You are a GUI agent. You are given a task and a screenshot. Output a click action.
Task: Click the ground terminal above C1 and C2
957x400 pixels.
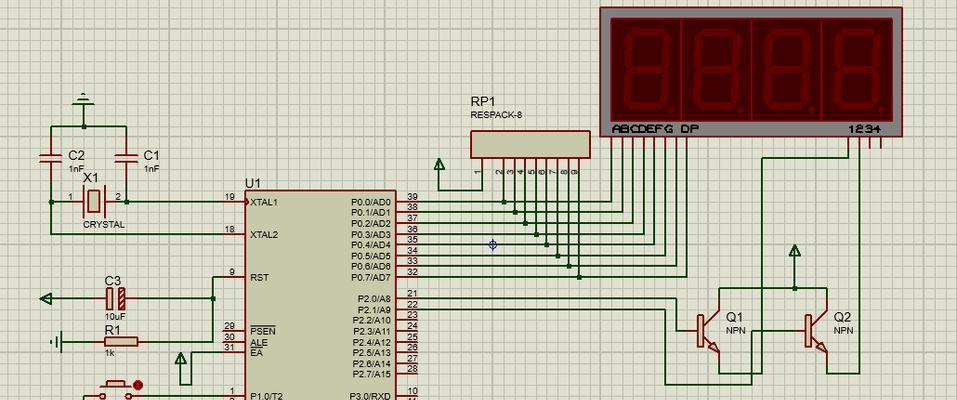(84, 101)
